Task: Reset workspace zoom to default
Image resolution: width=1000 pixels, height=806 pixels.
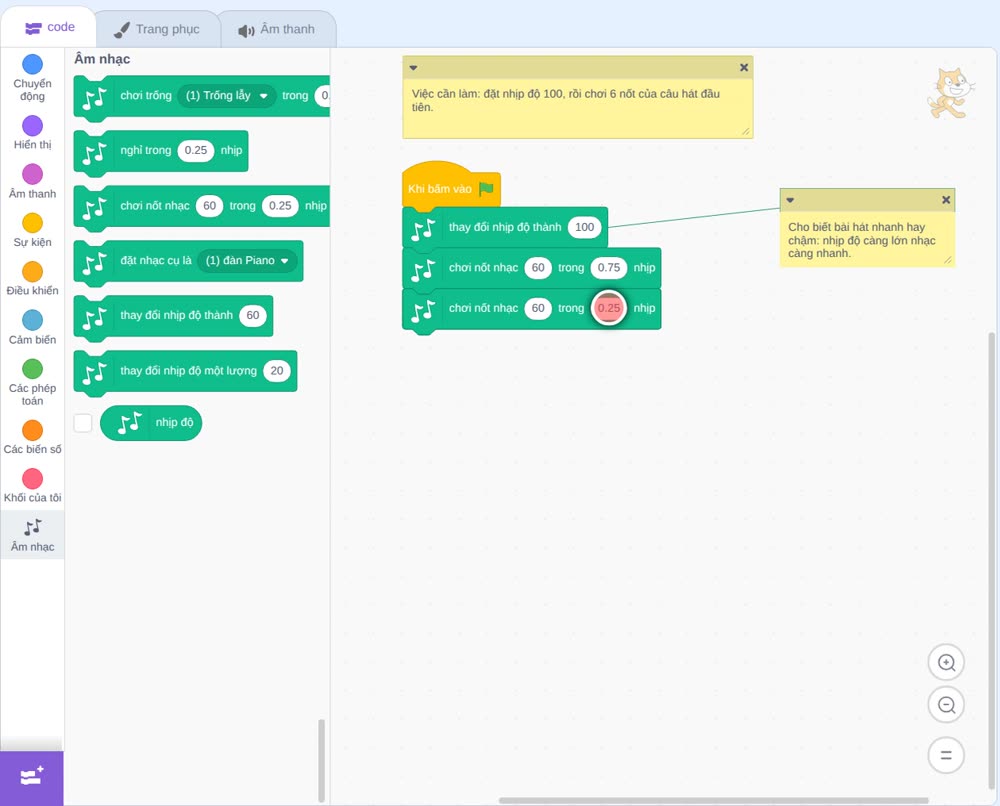Action: point(946,756)
